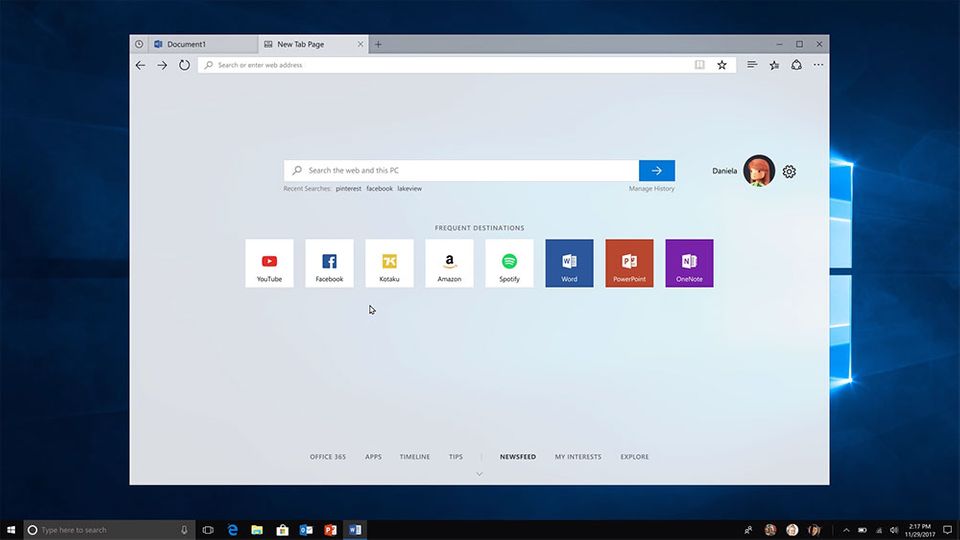
Task: Select the MY INTERESTS tab
Action: [x=578, y=457]
